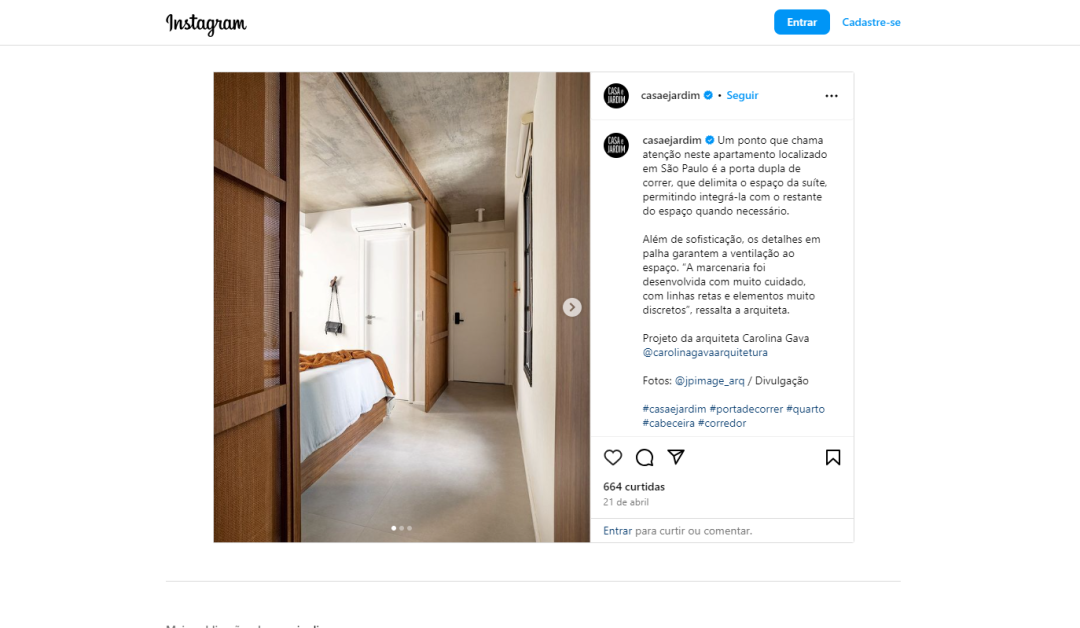Like the post with the heart icon
This screenshot has height=628, width=1080.
click(612, 457)
